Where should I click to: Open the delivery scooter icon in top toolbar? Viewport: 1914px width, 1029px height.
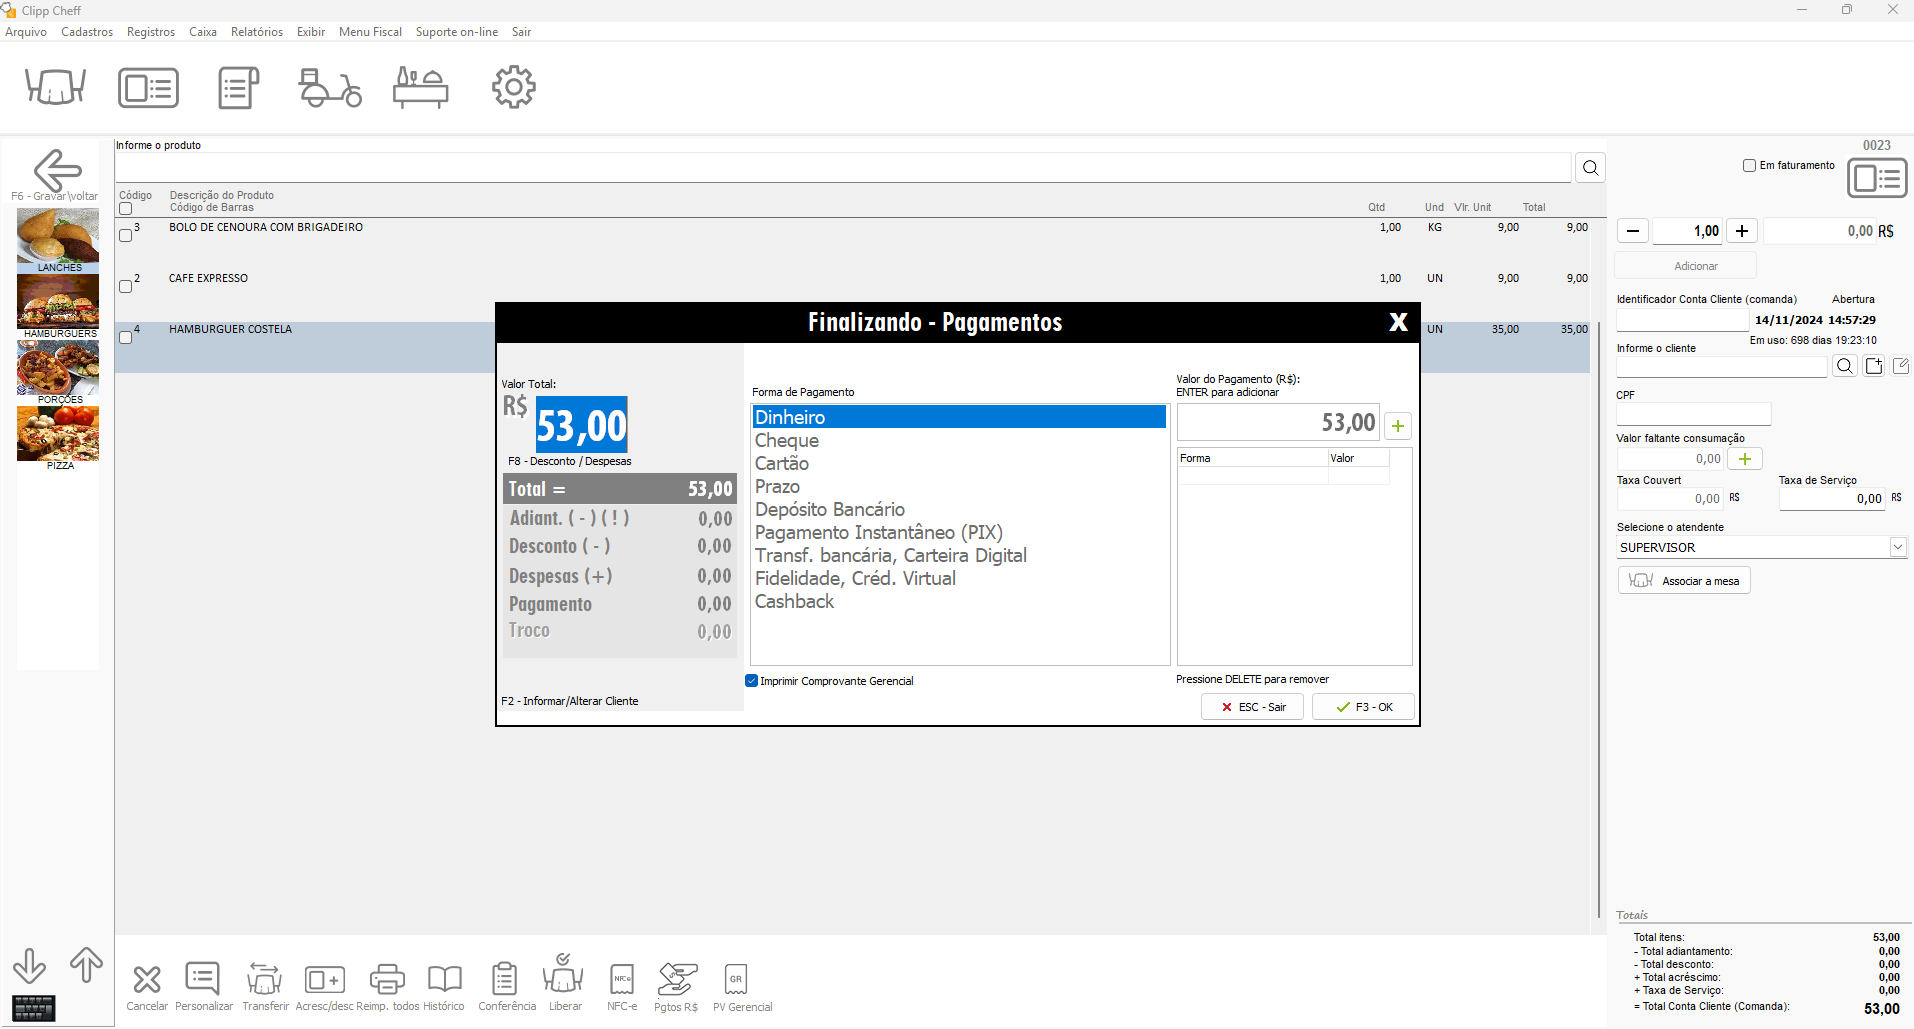point(330,88)
